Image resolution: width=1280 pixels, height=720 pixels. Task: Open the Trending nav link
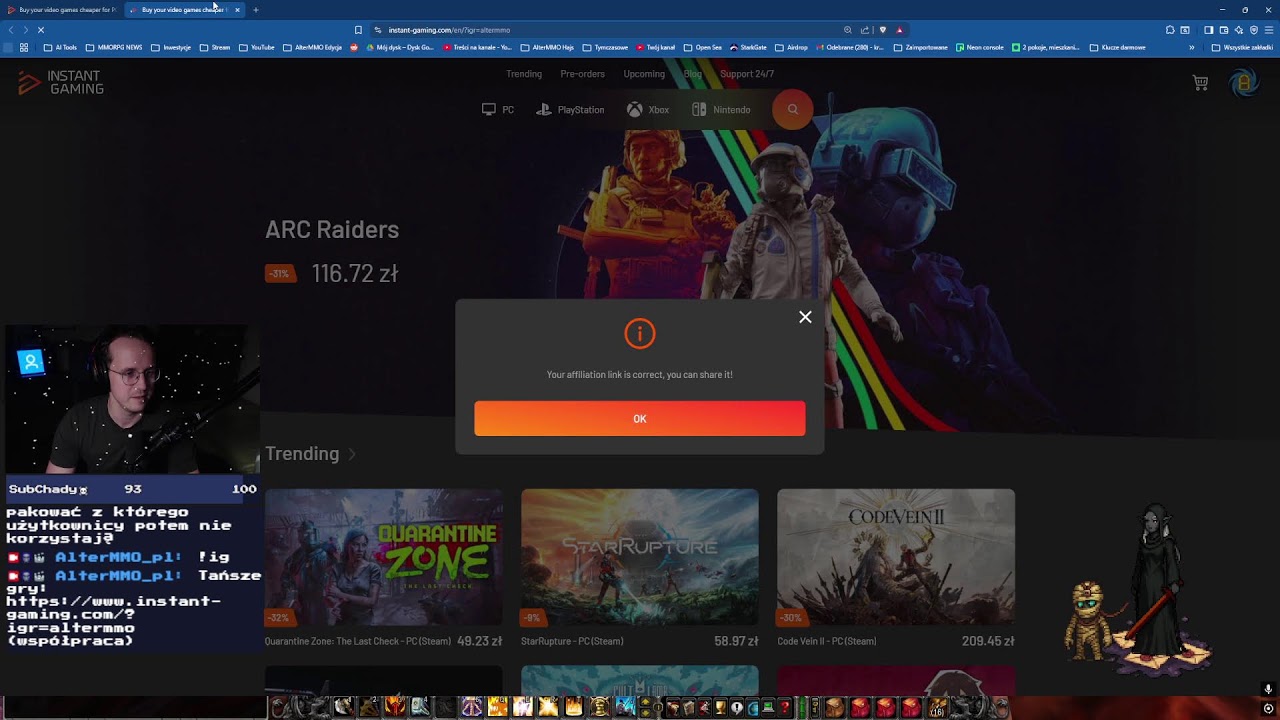pos(524,74)
